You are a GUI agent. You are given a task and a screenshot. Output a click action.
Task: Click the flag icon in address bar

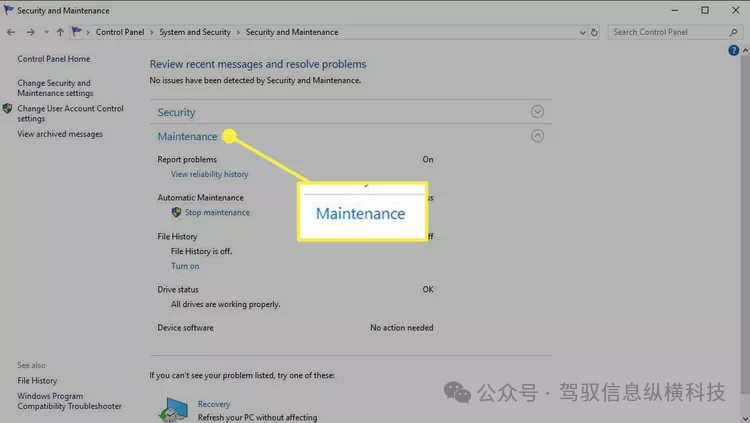coord(77,32)
